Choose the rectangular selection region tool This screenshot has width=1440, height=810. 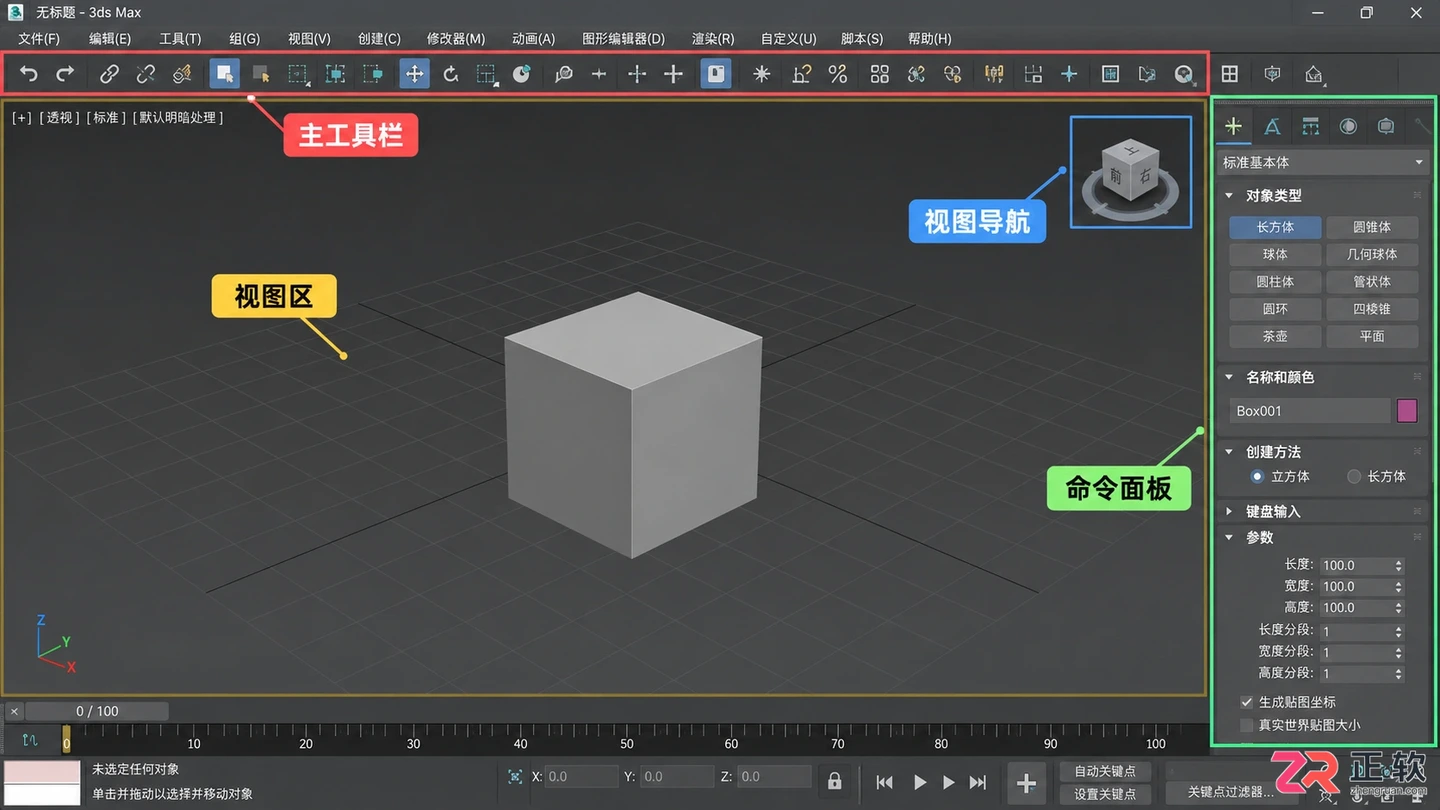coord(298,74)
